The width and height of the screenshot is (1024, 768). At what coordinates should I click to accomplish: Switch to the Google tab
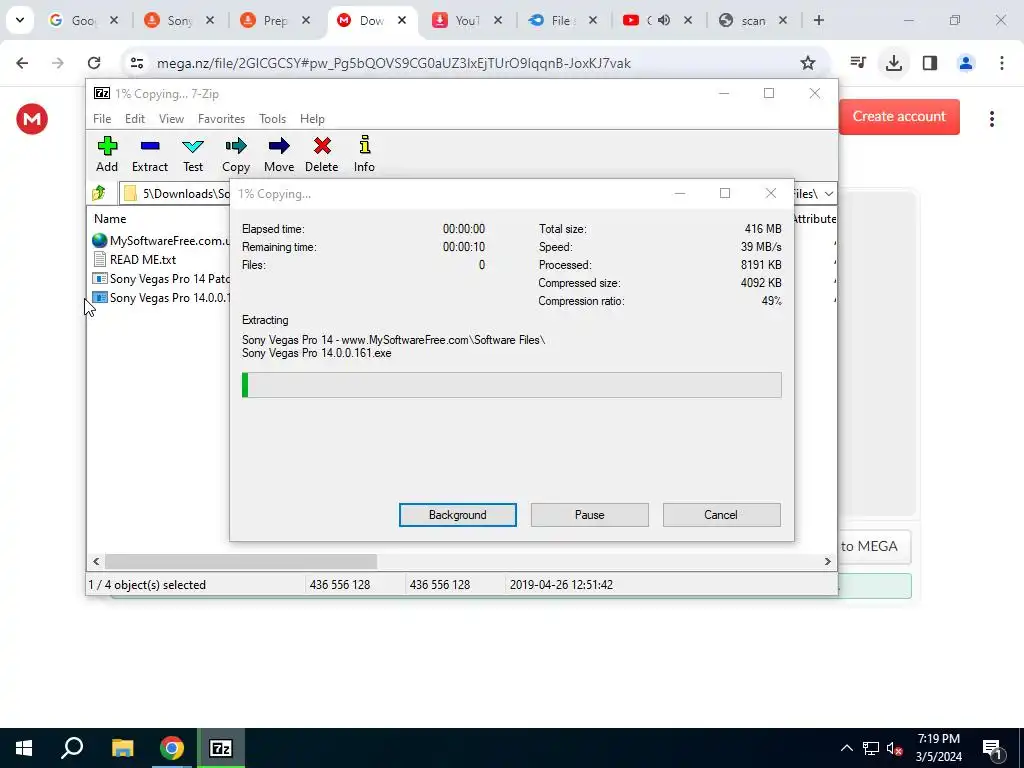(x=84, y=20)
